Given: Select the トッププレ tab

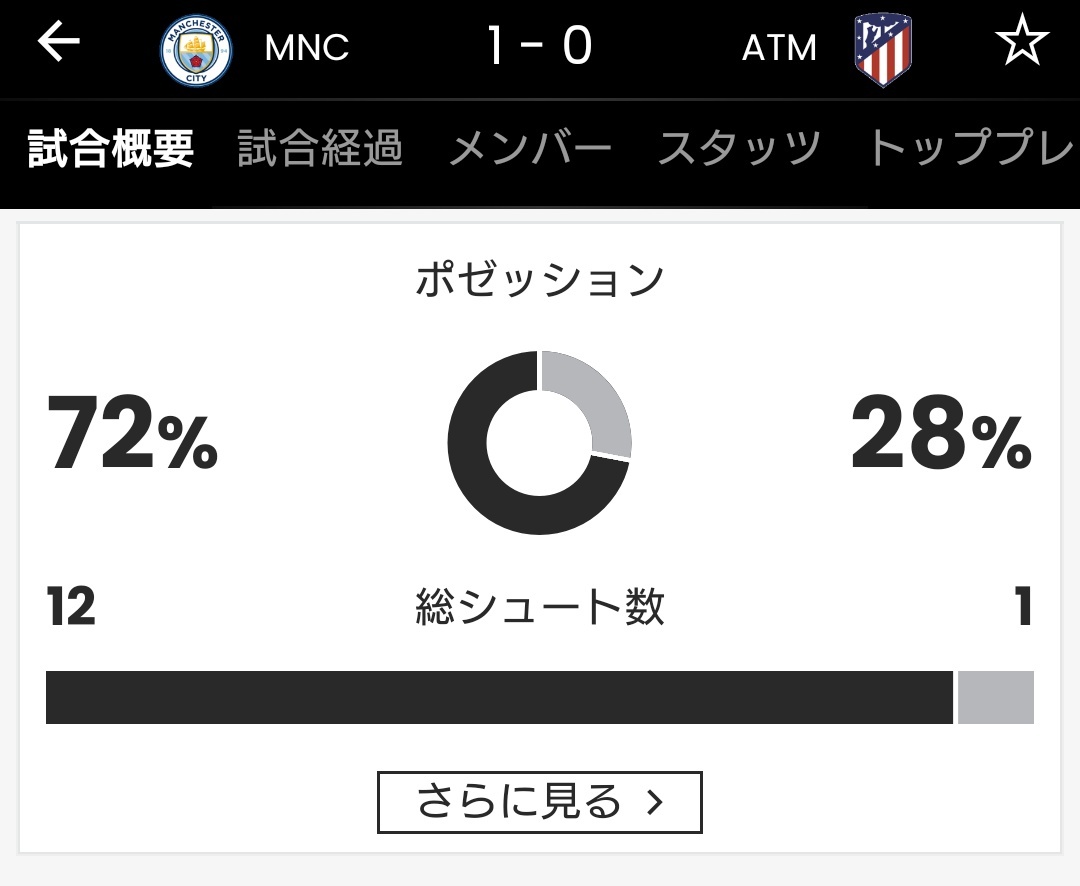Looking at the screenshot, I should [x=972, y=147].
